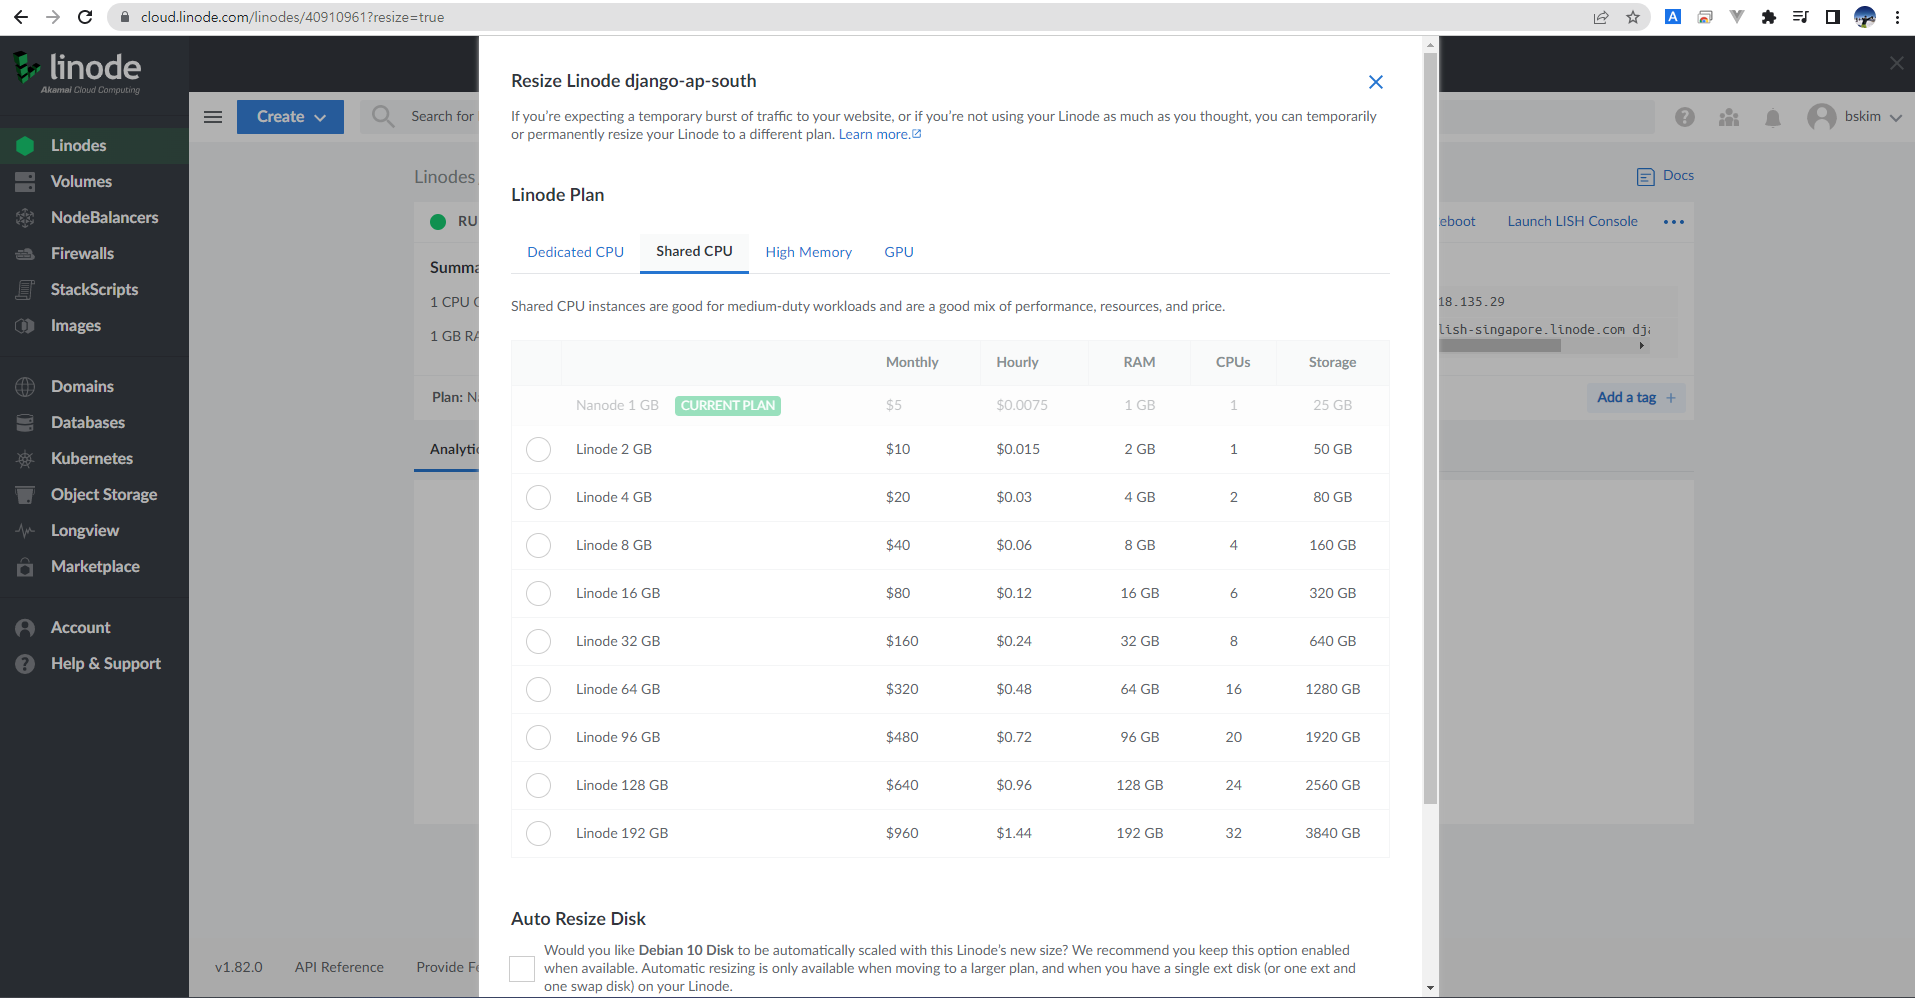Click the browser forward arrow

tap(53, 17)
